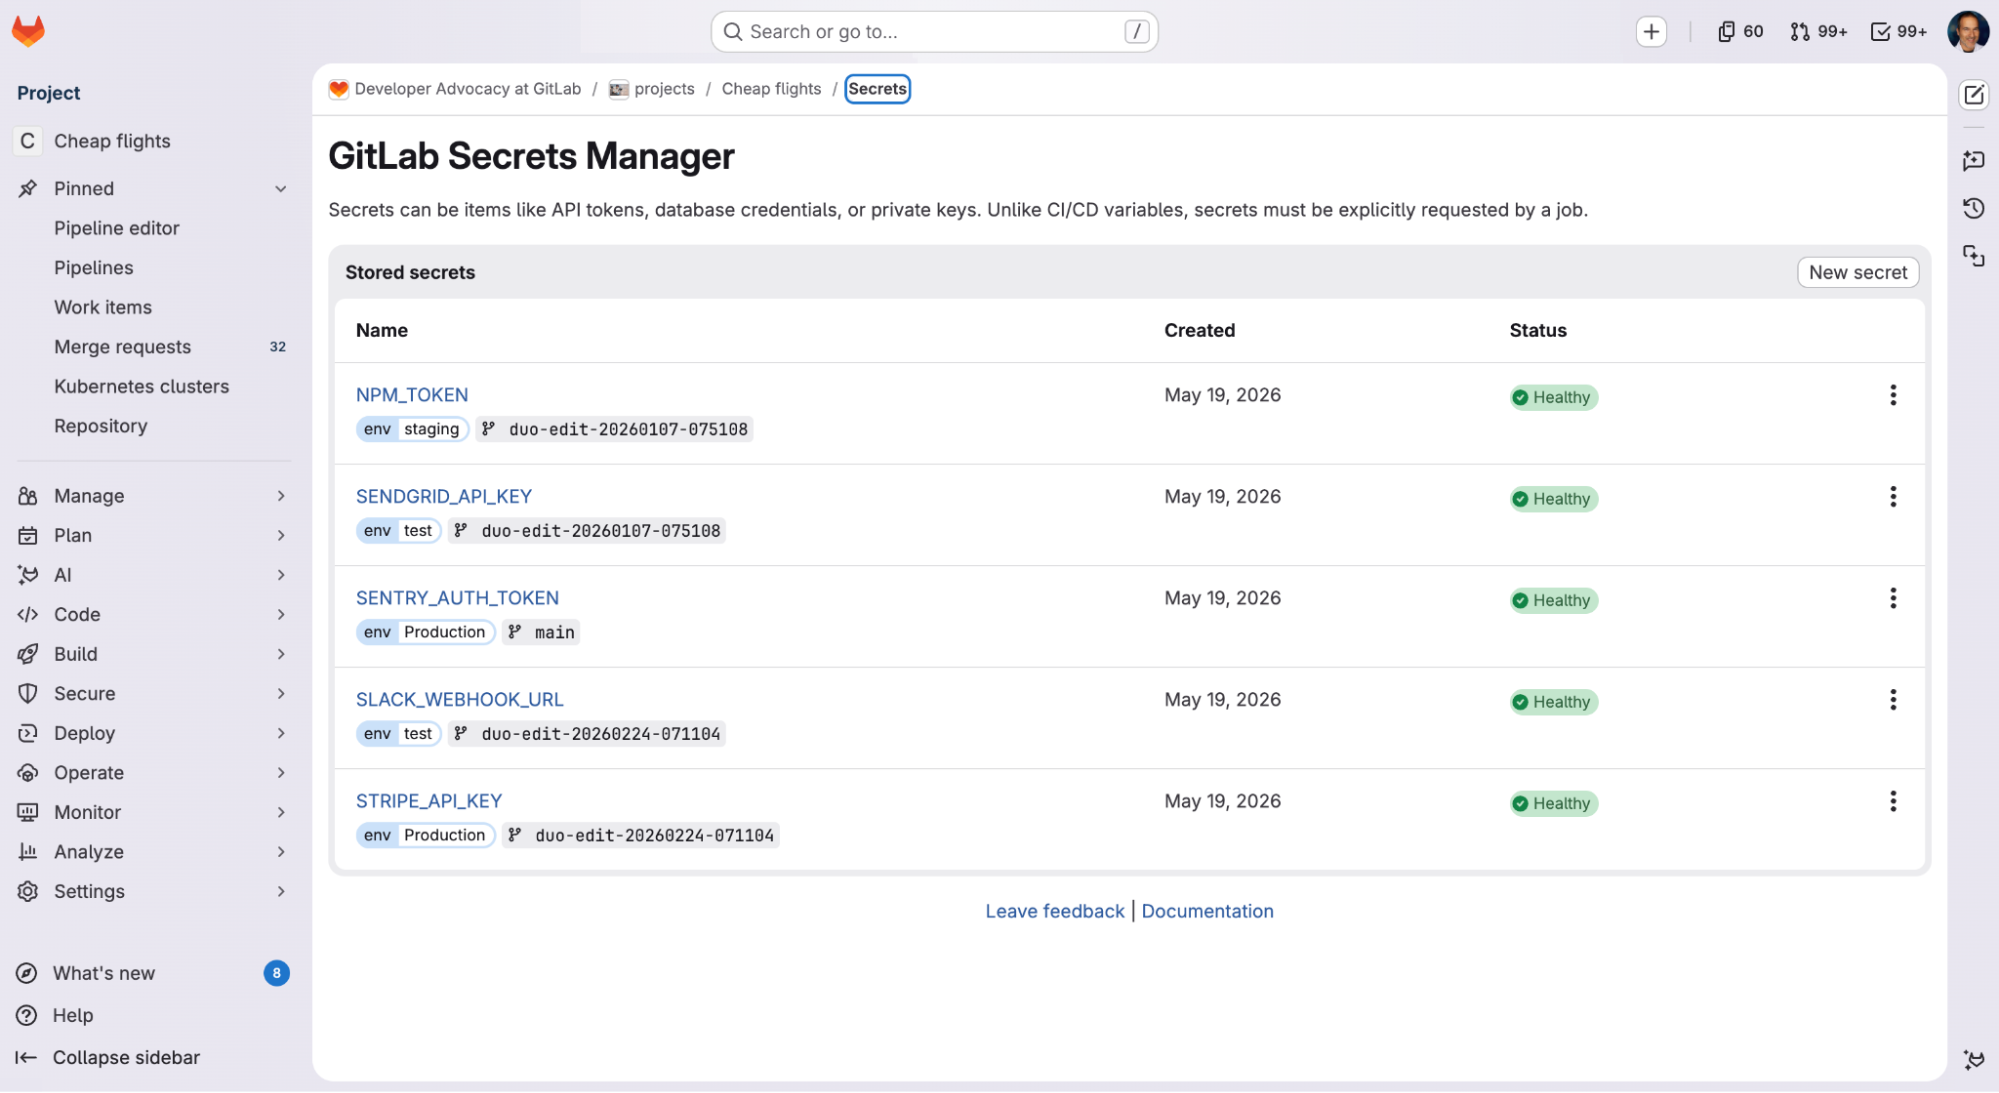Open user profile avatar menu

coord(1967,31)
